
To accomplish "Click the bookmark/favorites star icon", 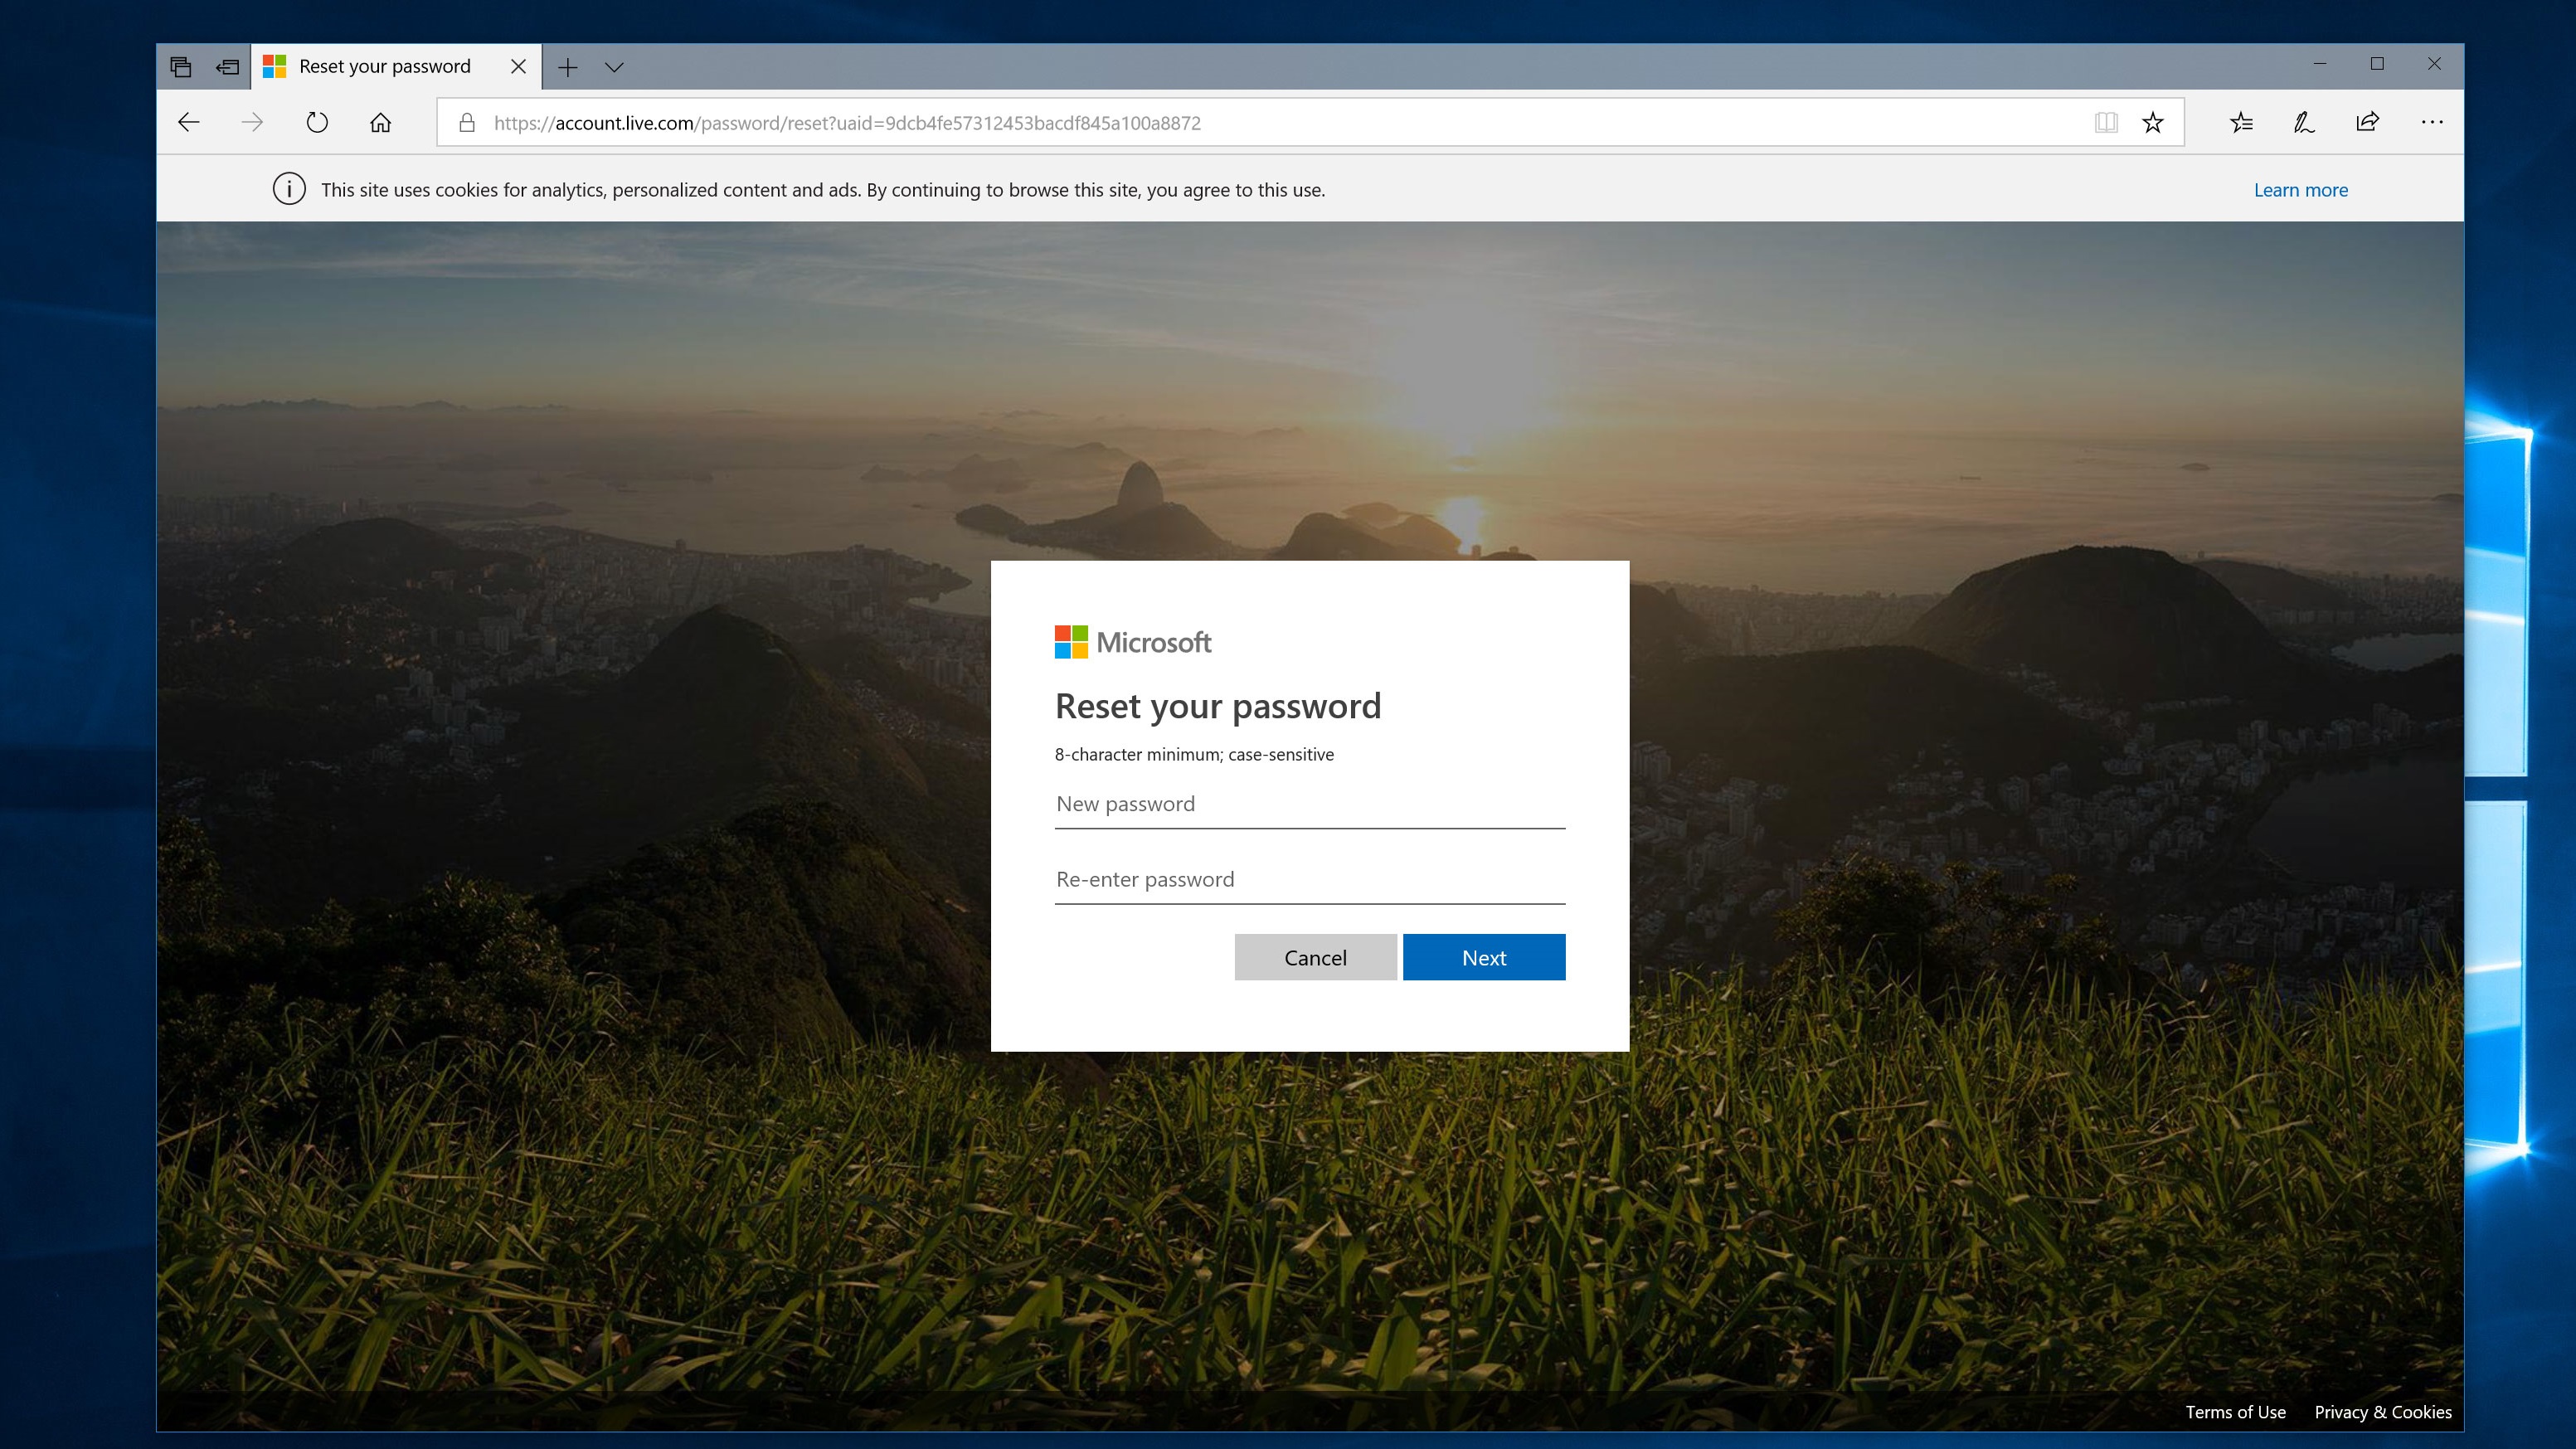I will [x=2155, y=122].
